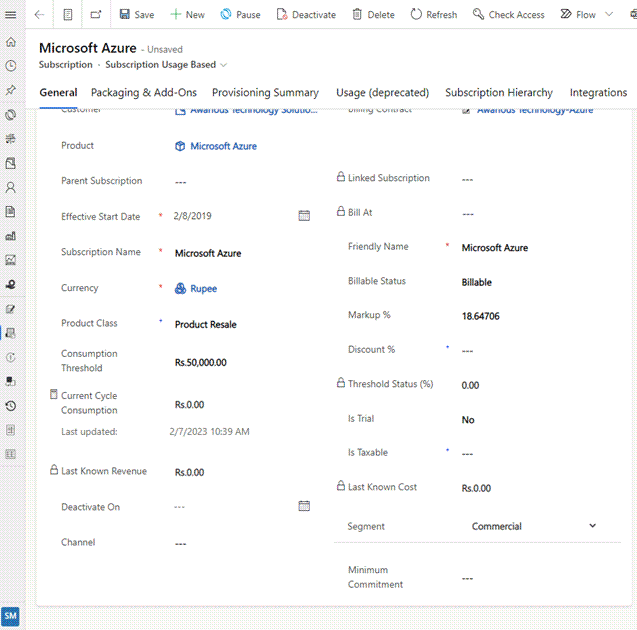Click the Flow command

point(578,15)
